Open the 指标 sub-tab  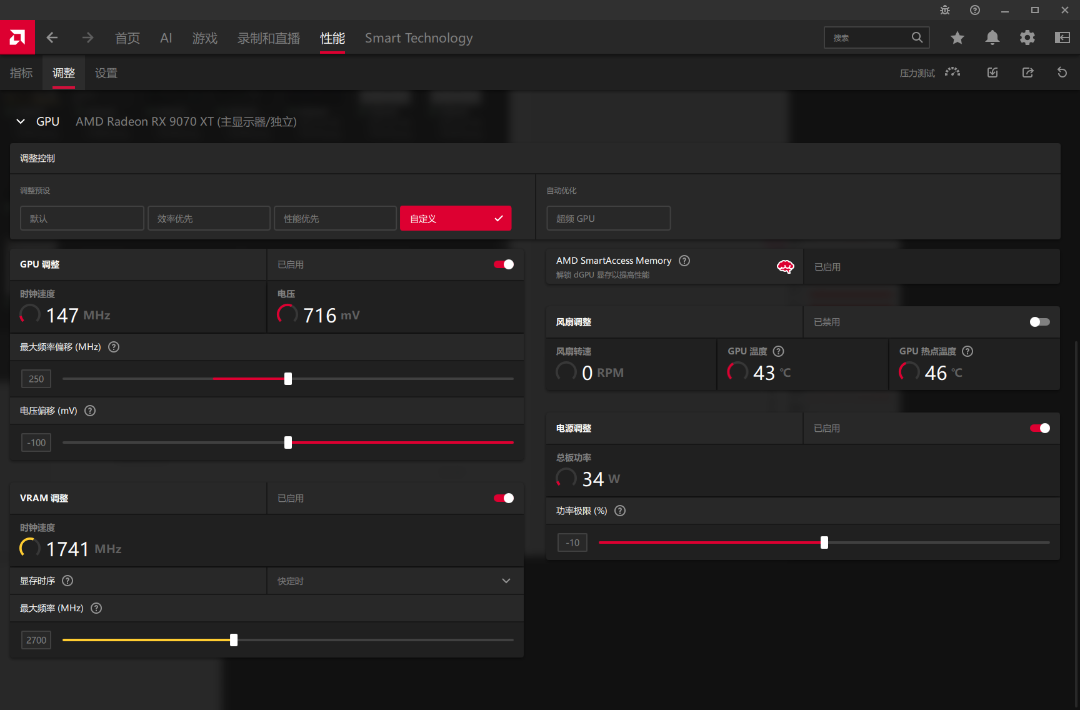[x=21, y=73]
